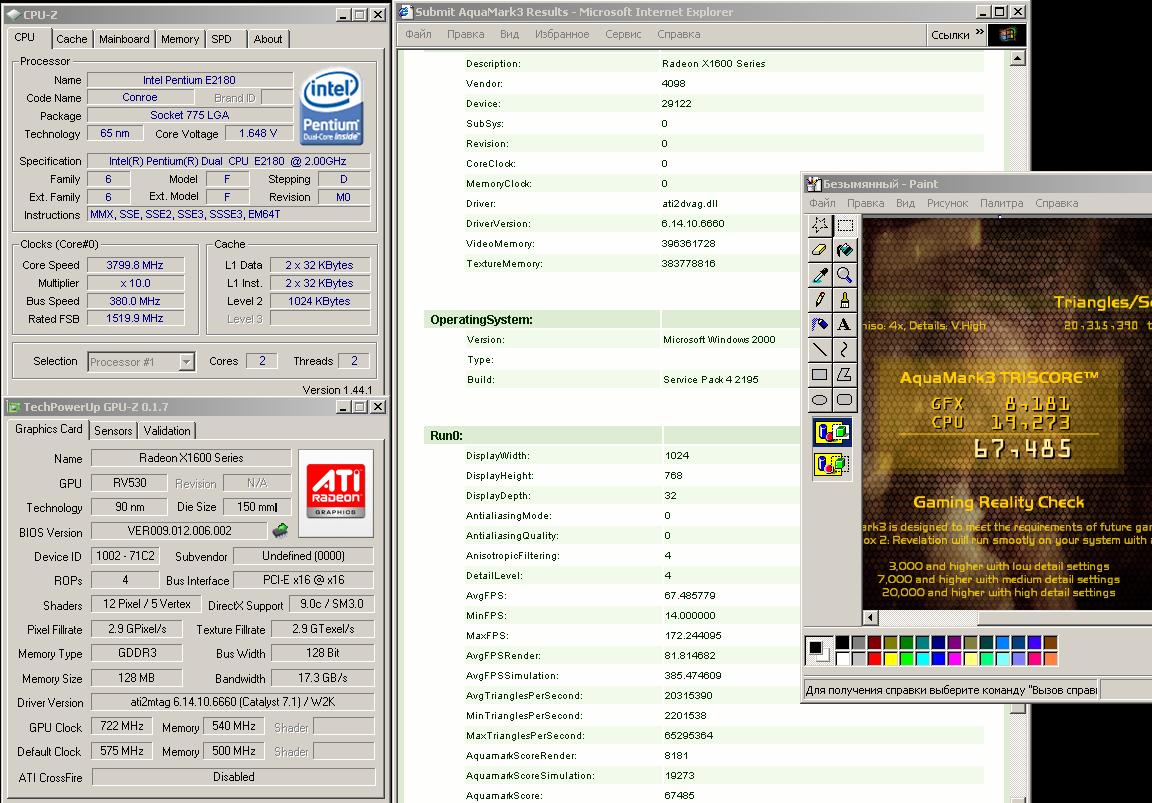Click the IE page scroll-up arrow
The height and width of the screenshot is (803, 1152).
tap(1018, 58)
